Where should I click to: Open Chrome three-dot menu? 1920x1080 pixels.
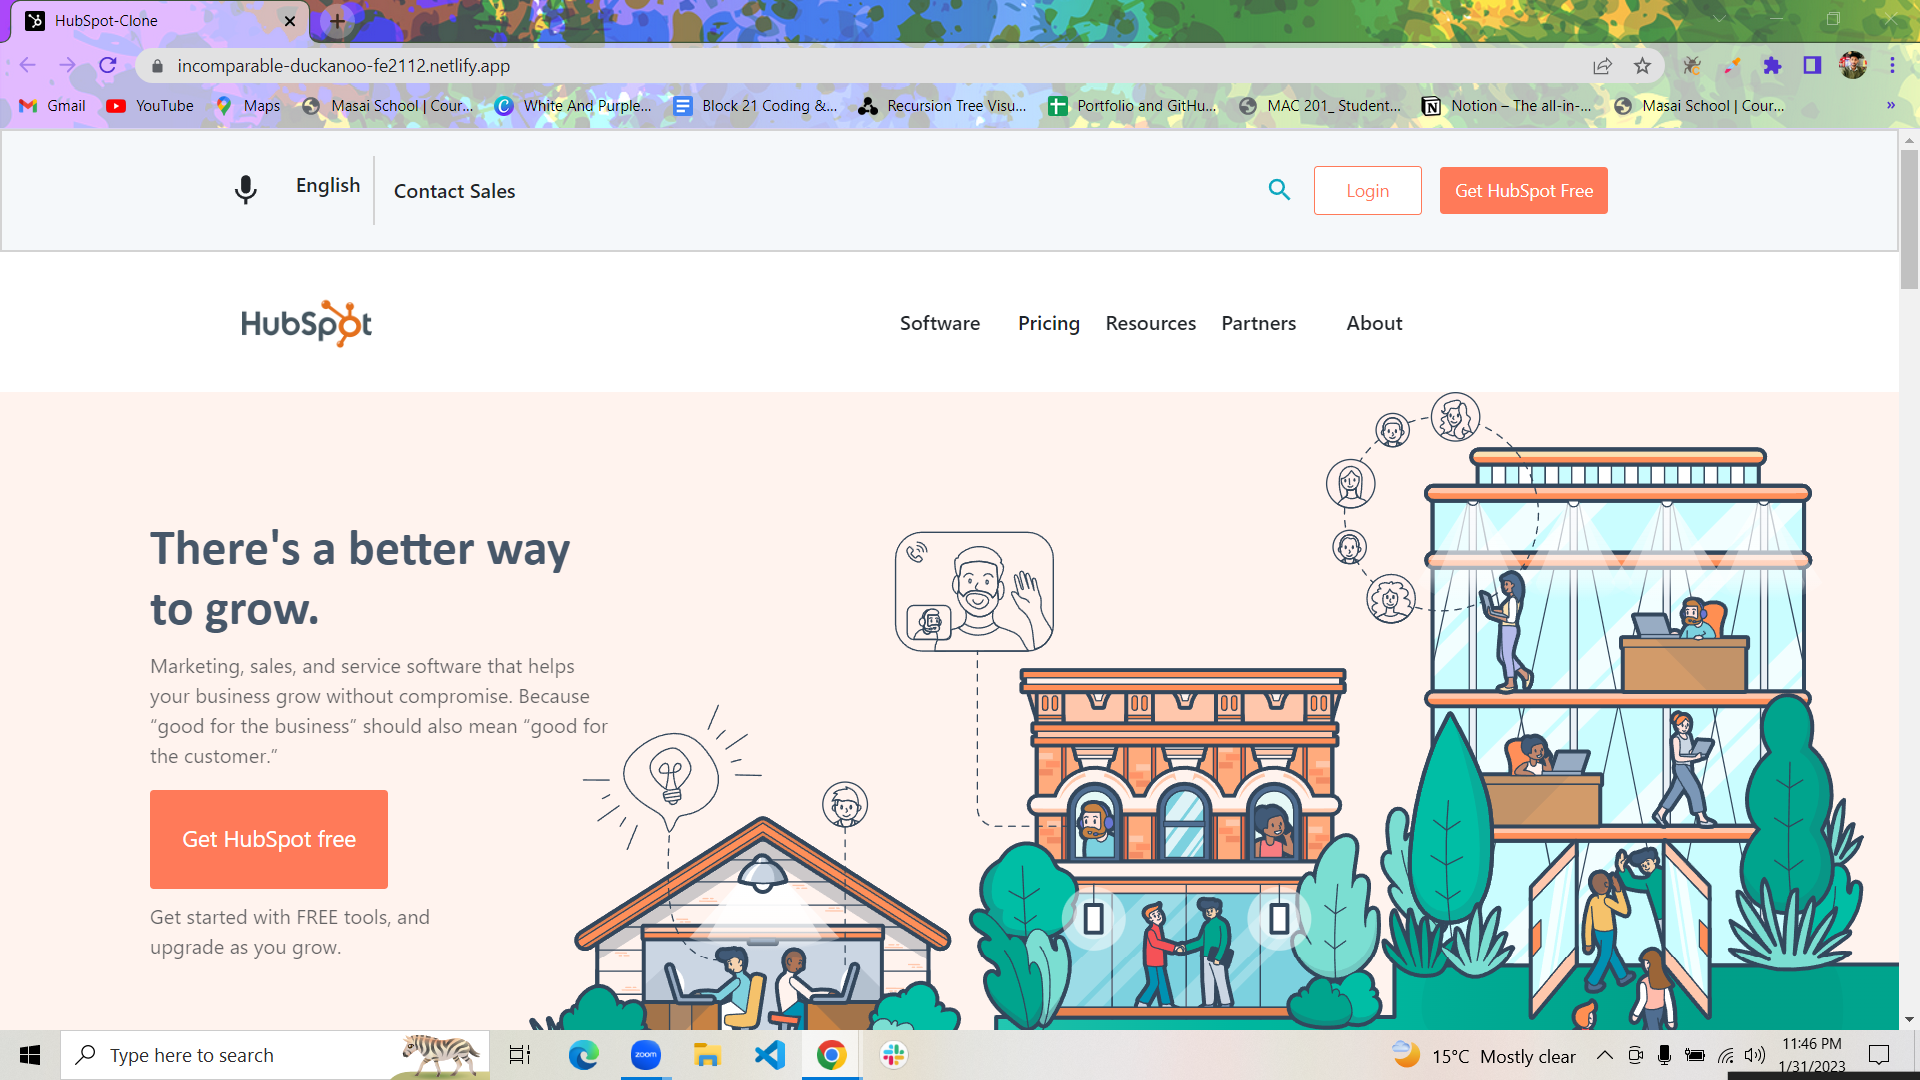point(1892,65)
